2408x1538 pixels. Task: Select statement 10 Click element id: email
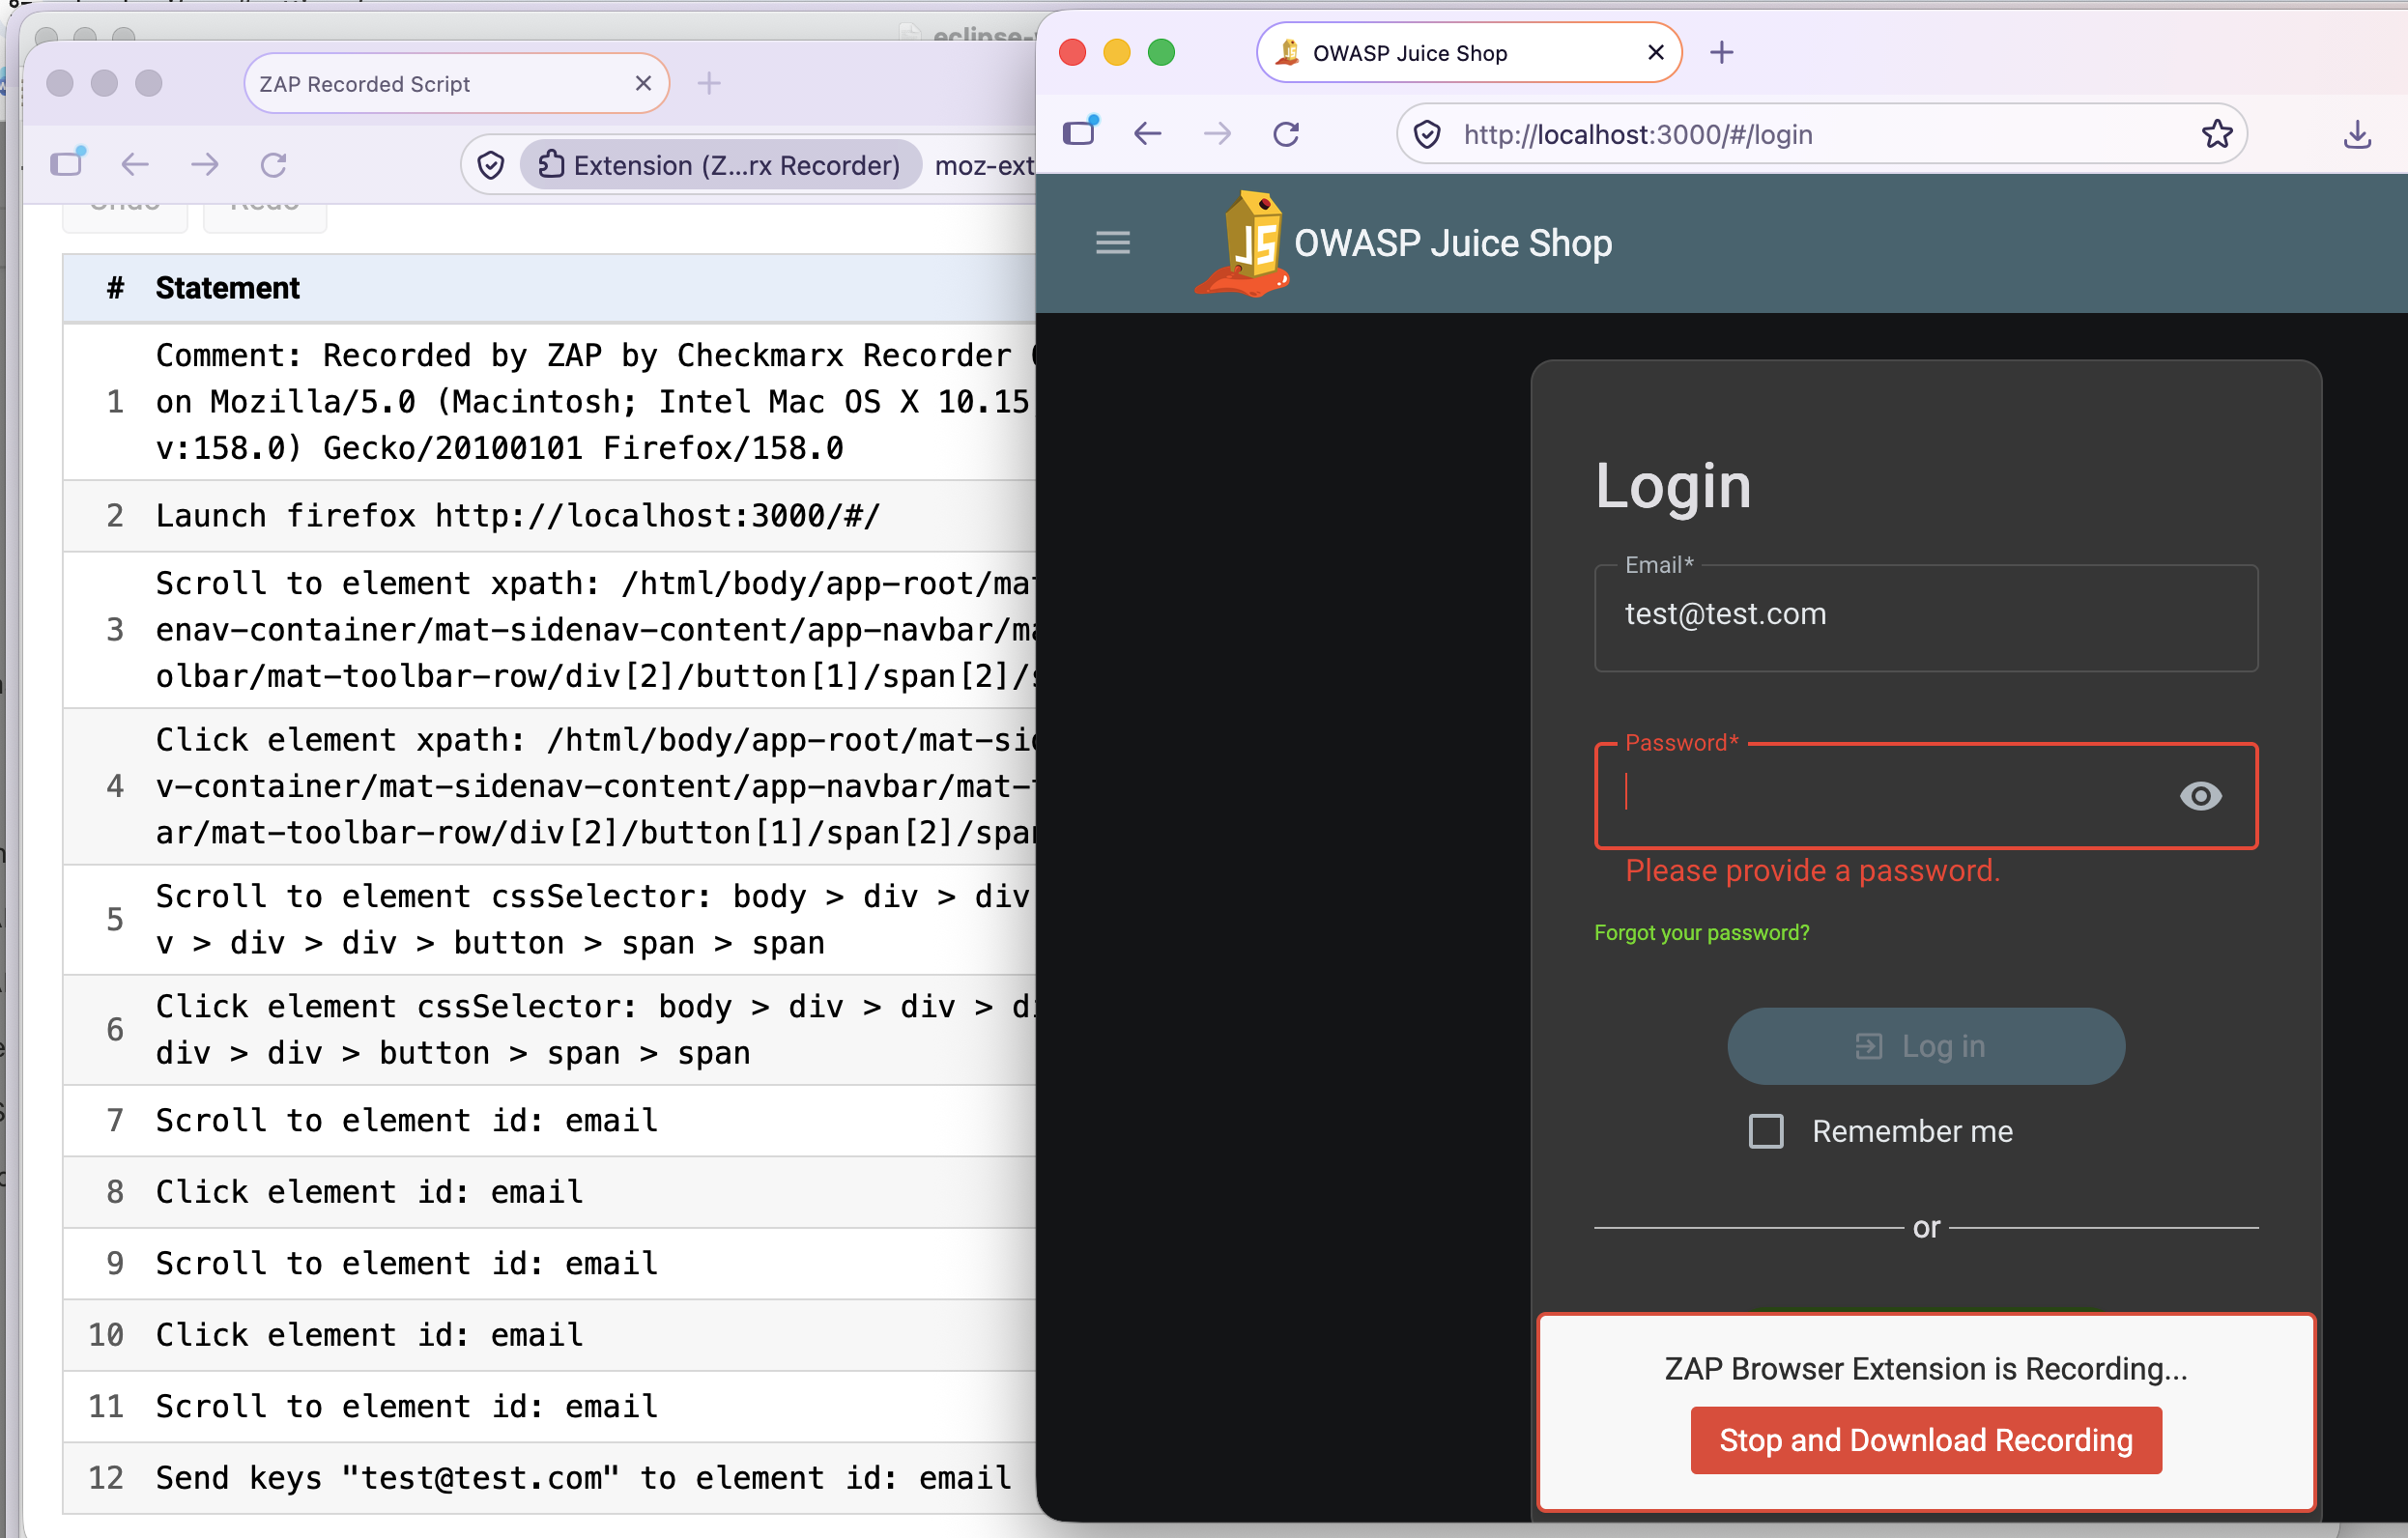[x=549, y=1335]
